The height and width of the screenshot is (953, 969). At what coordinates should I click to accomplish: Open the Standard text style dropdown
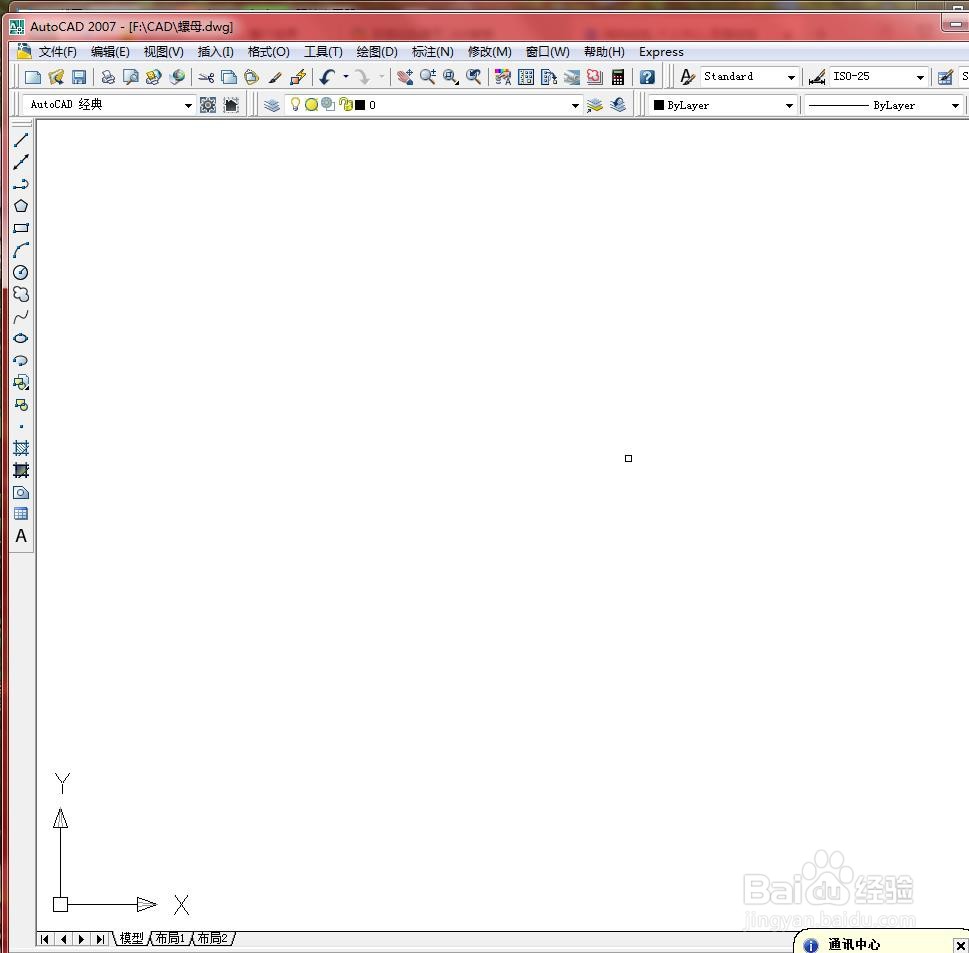point(791,77)
